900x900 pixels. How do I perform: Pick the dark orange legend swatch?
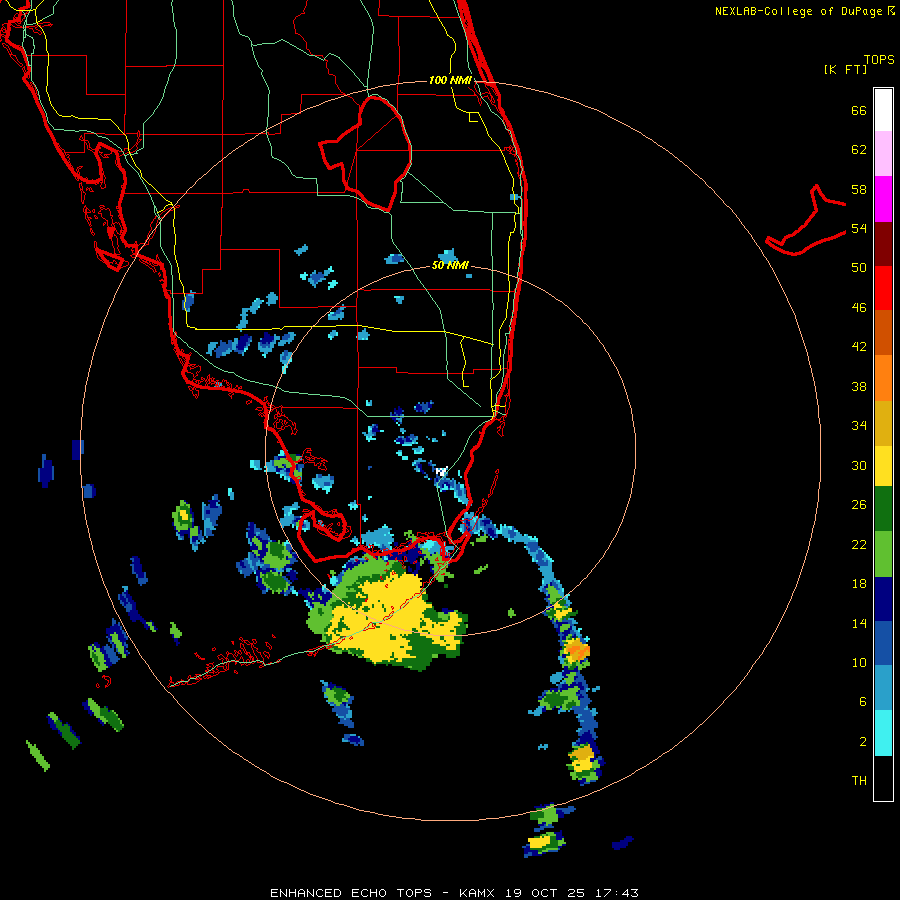click(883, 333)
